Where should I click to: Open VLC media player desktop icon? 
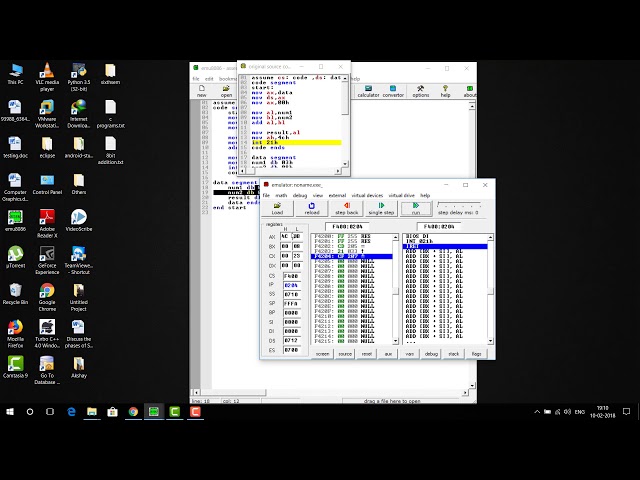(47, 77)
